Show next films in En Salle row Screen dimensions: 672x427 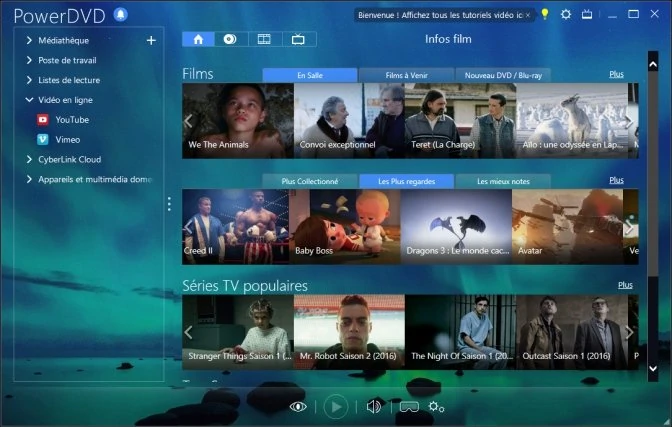coord(630,121)
